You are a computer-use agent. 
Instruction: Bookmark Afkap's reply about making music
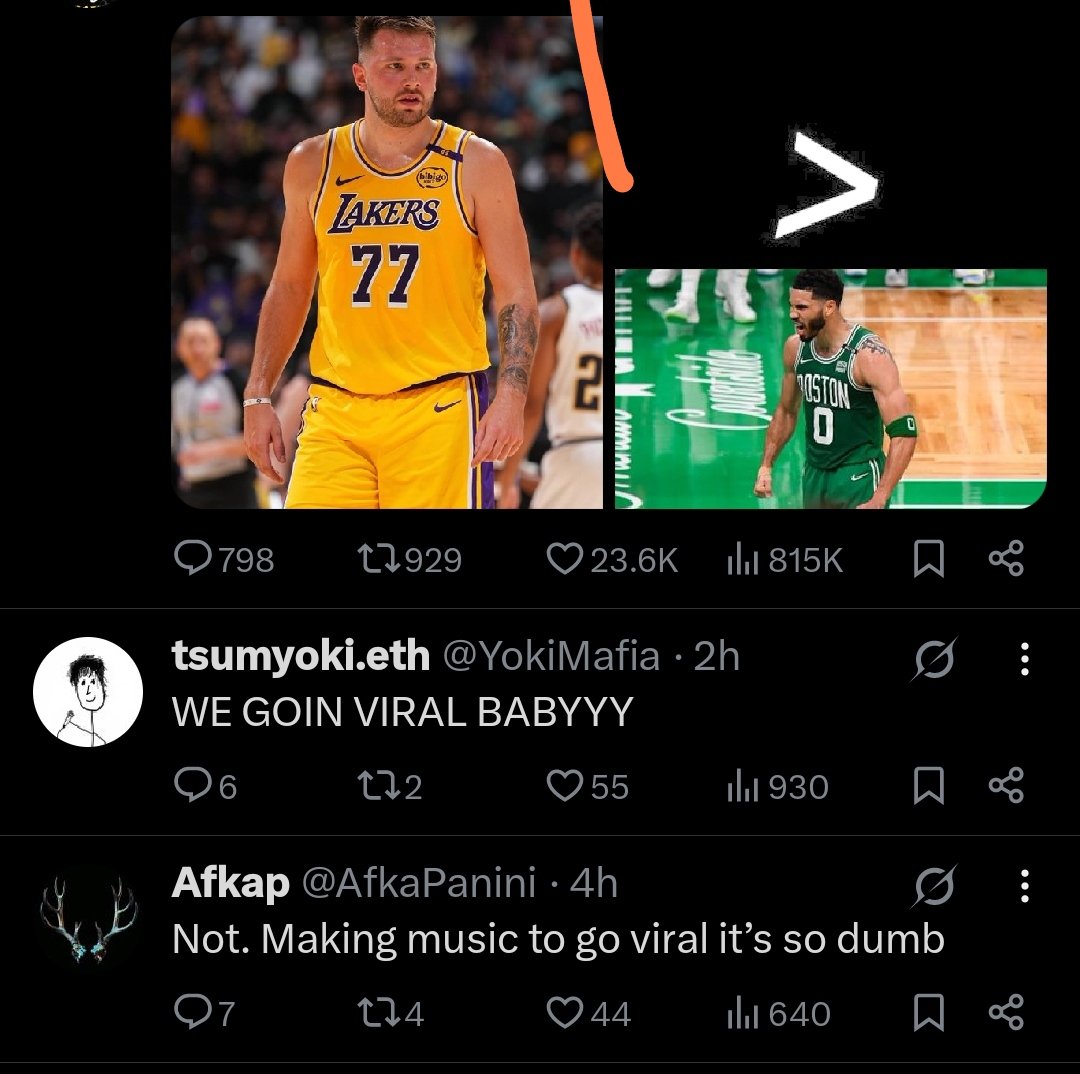click(x=928, y=1013)
